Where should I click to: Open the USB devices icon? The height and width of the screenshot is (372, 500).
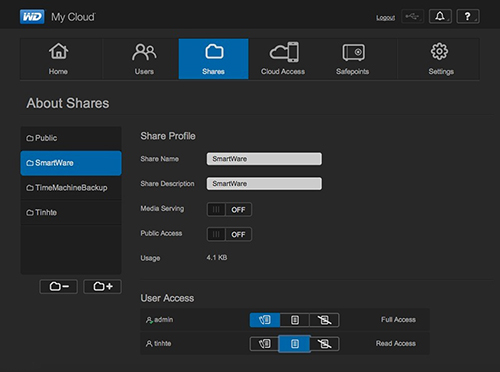coord(412,16)
